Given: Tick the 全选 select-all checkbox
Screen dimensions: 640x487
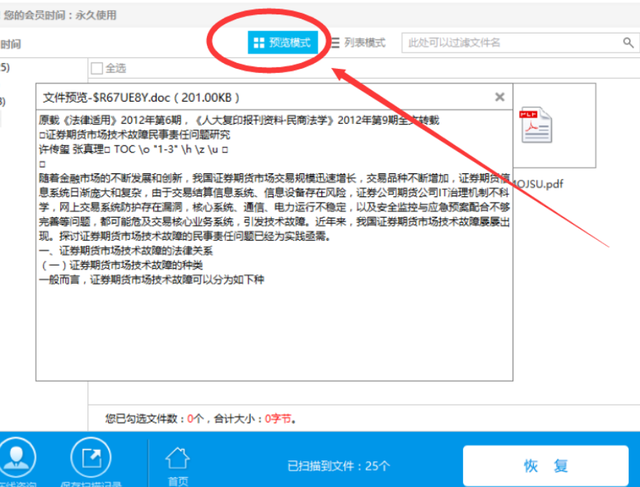Looking at the screenshot, I should 97,68.
